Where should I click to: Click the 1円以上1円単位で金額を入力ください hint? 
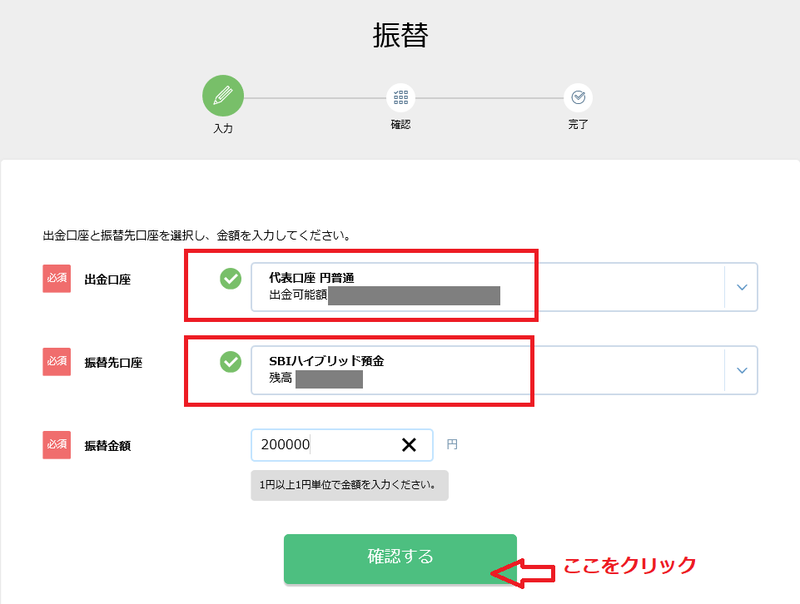[x=349, y=485]
